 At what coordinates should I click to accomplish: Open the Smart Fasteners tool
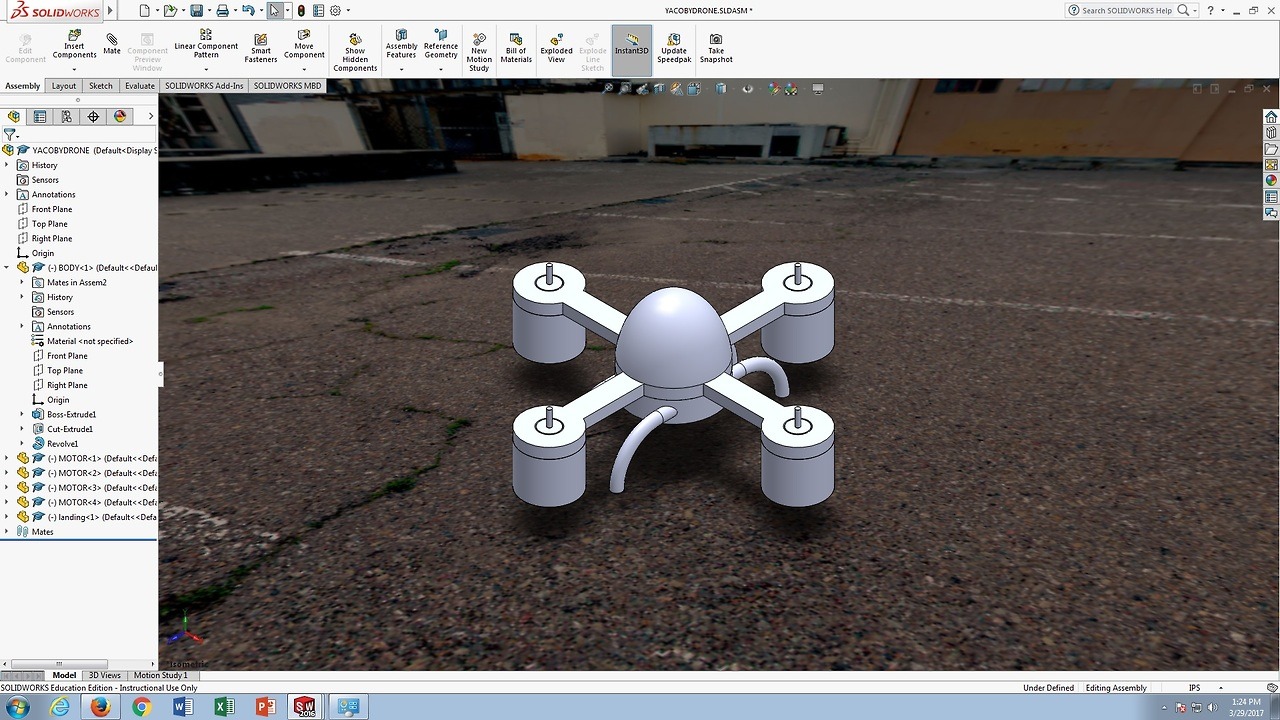point(261,49)
